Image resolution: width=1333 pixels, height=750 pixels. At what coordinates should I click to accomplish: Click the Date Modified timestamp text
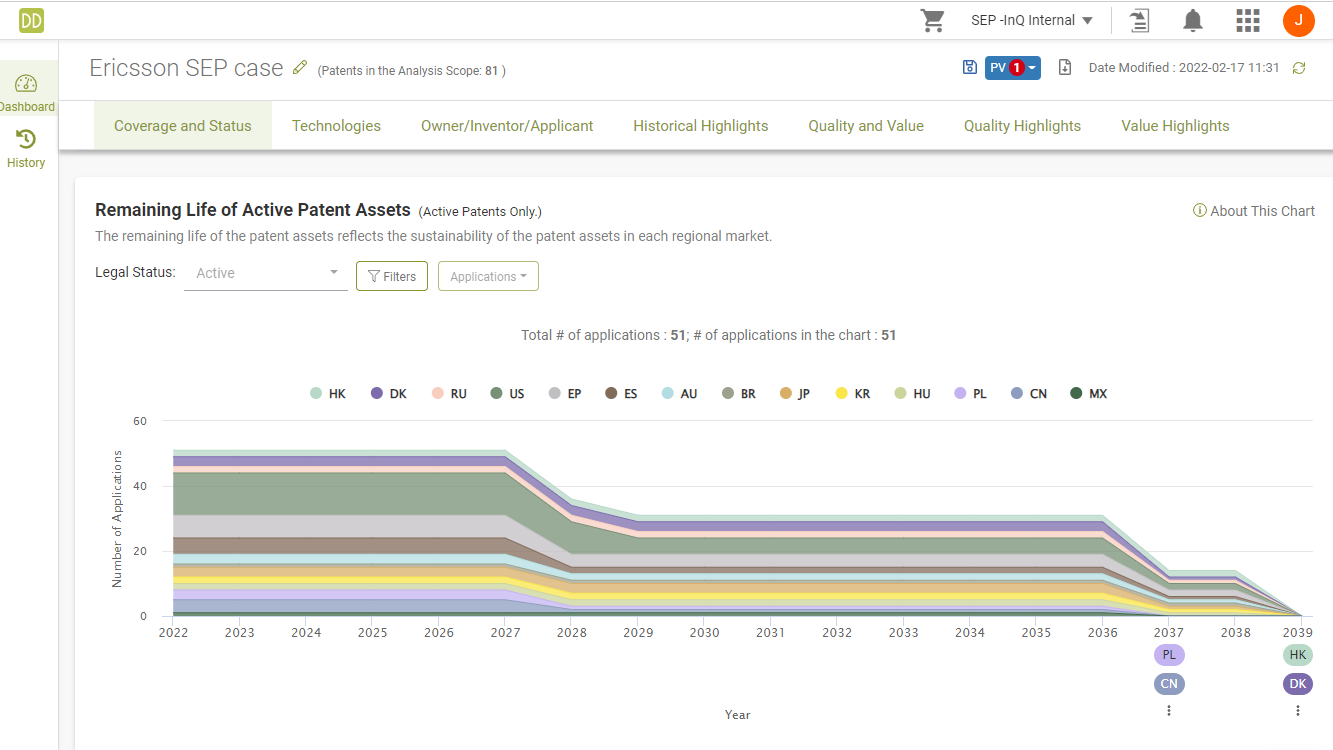pyautogui.click(x=1184, y=68)
